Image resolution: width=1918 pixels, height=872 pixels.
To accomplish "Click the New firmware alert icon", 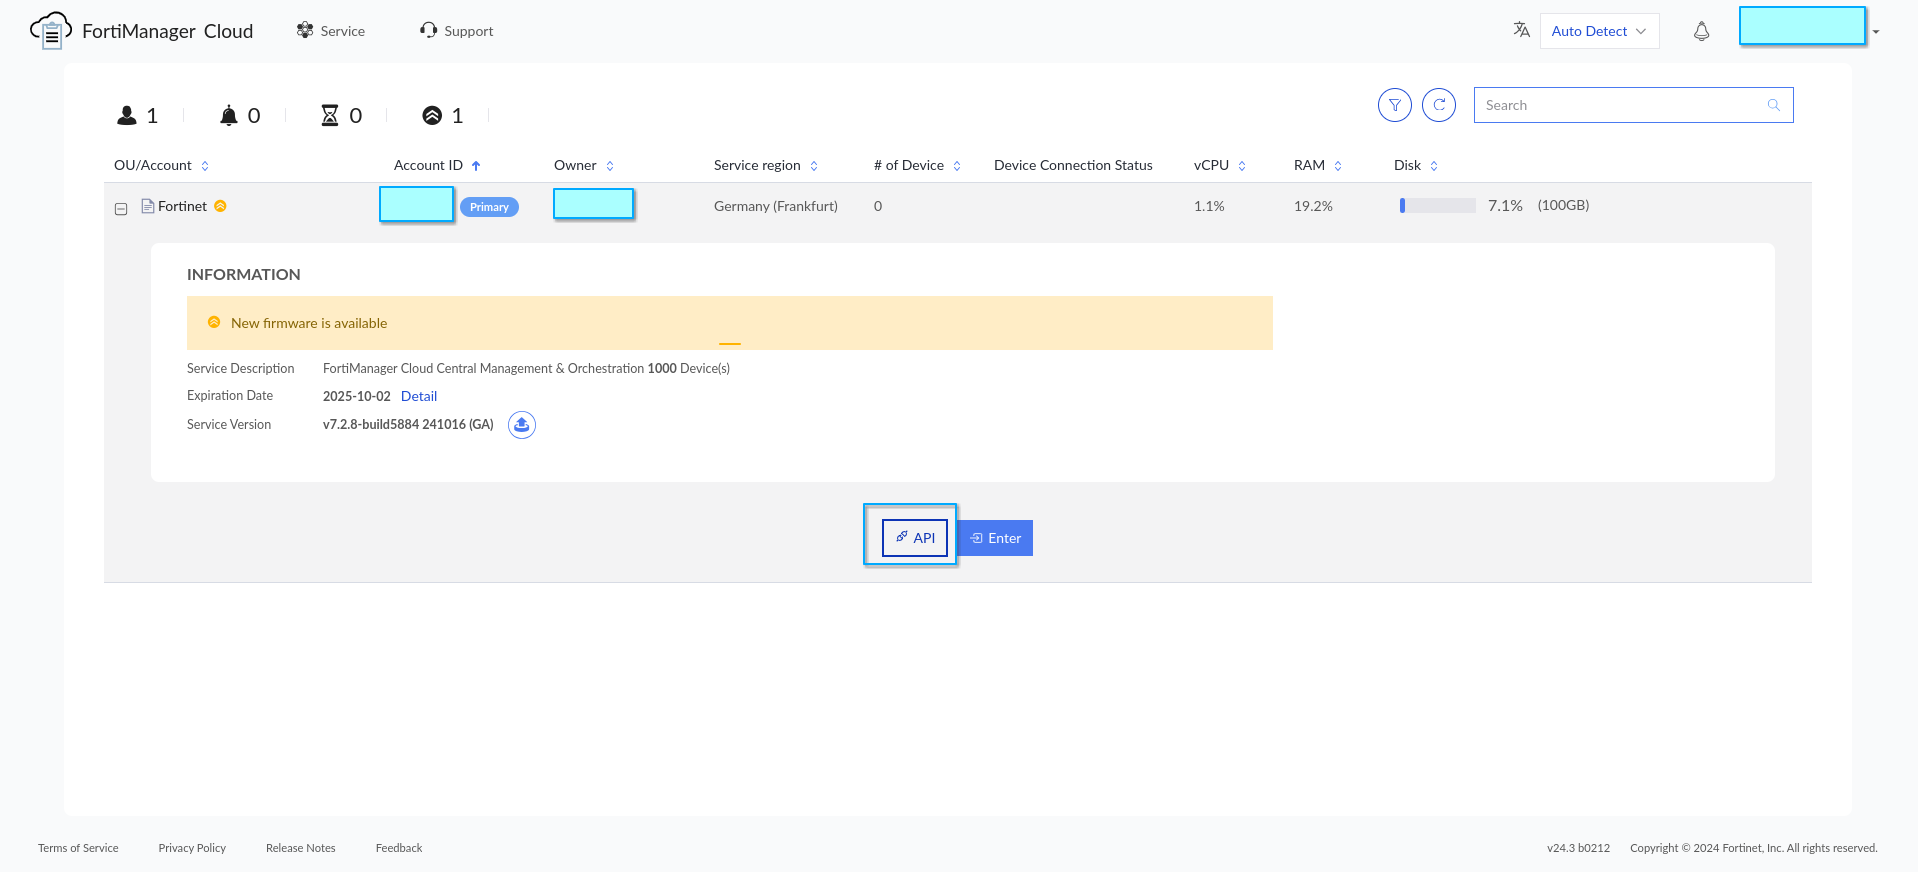I will pyautogui.click(x=214, y=322).
